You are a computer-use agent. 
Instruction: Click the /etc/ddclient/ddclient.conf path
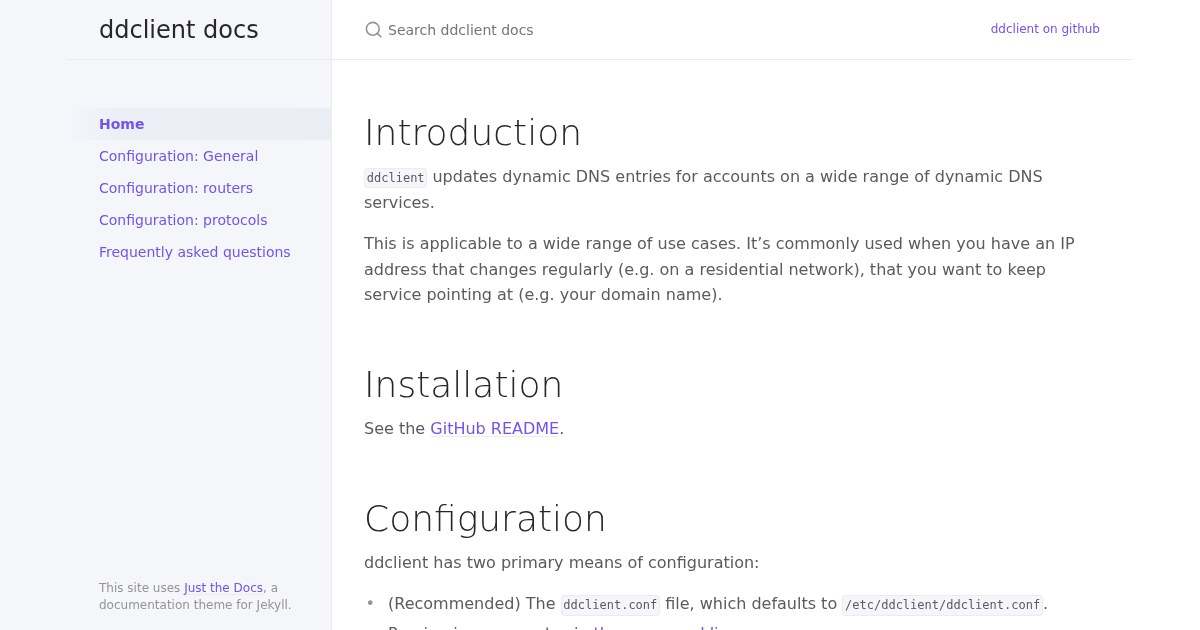pyautogui.click(x=943, y=604)
